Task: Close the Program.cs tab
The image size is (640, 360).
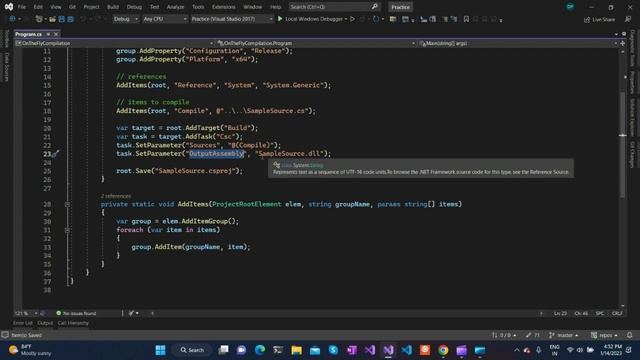Action: (56, 34)
